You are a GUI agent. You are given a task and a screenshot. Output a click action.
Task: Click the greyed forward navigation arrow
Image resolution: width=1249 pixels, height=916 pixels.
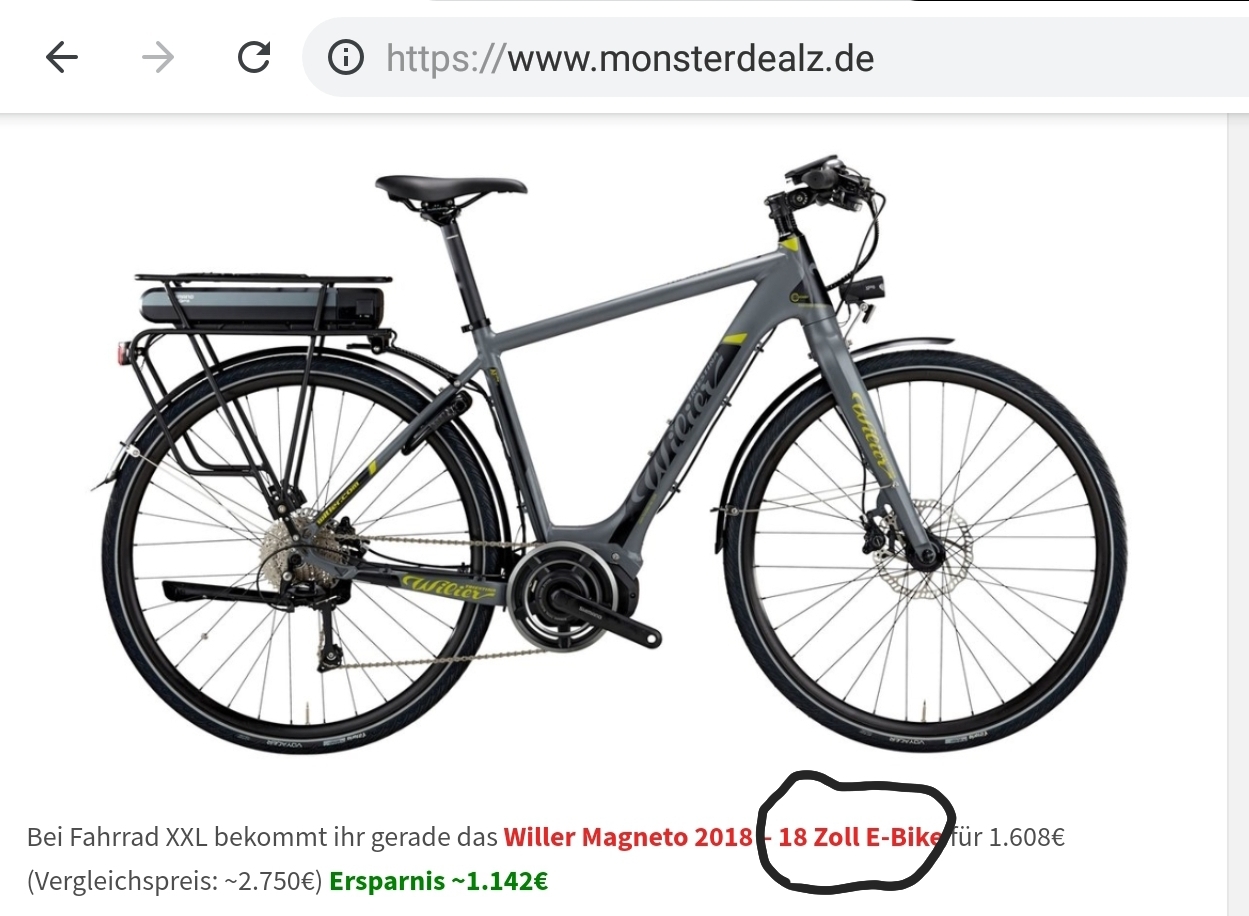[158, 58]
